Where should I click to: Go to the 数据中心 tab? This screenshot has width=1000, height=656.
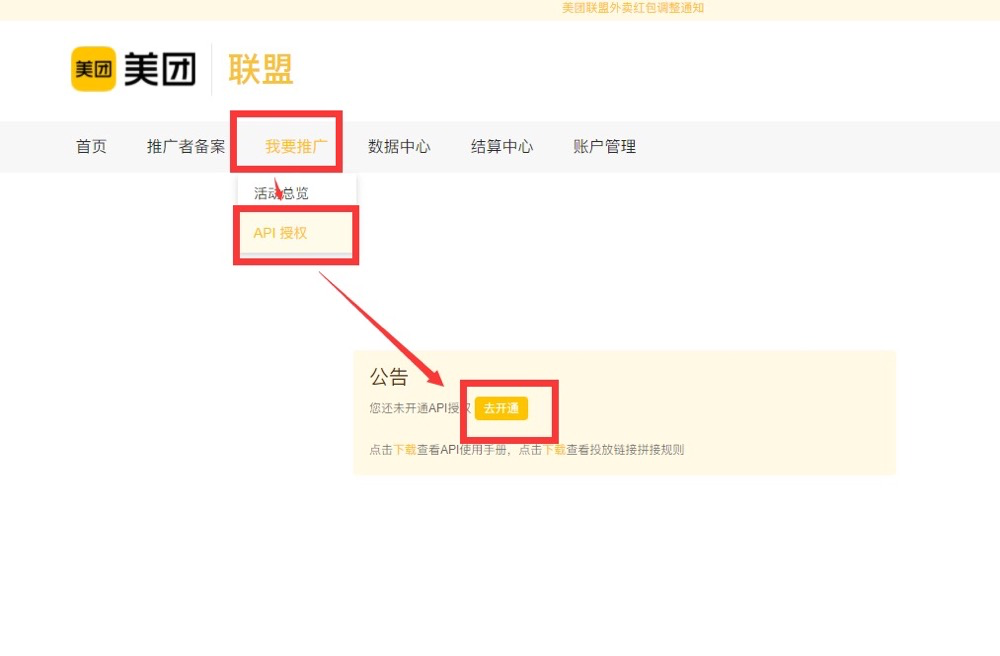coord(399,147)
